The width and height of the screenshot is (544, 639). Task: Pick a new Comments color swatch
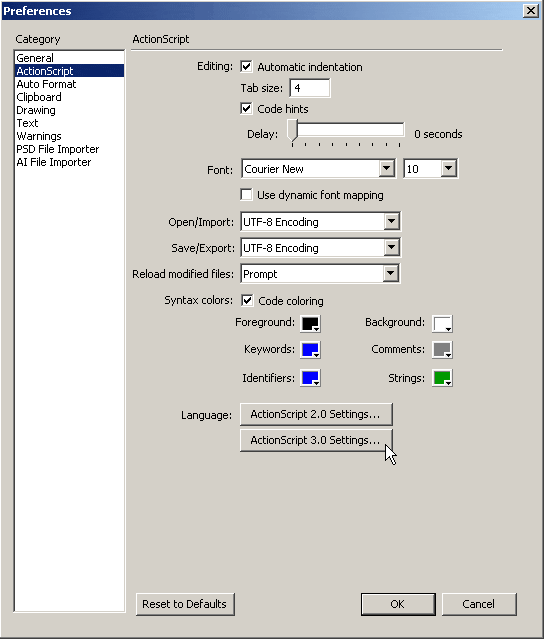(x=442, y=350)
